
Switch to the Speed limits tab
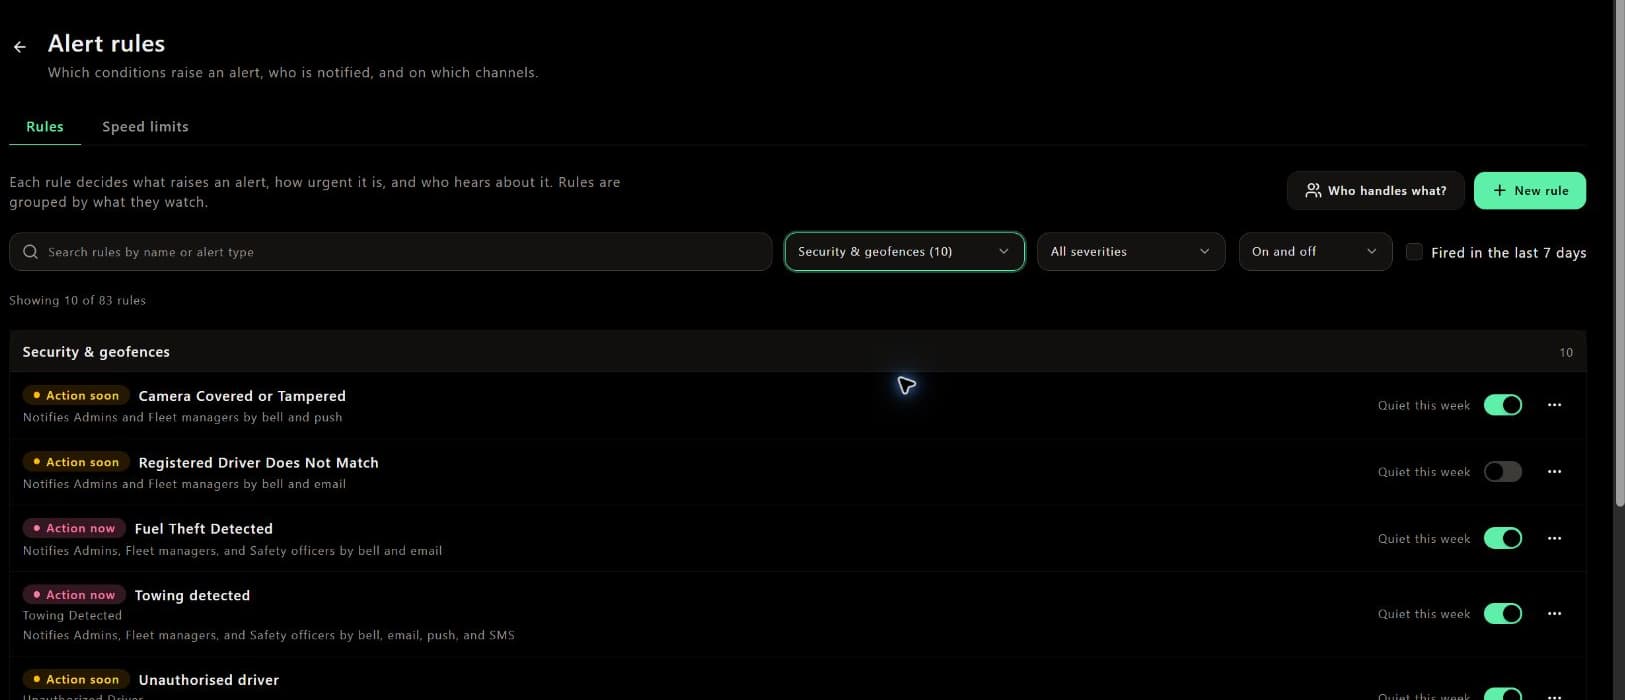click(145, 127)
